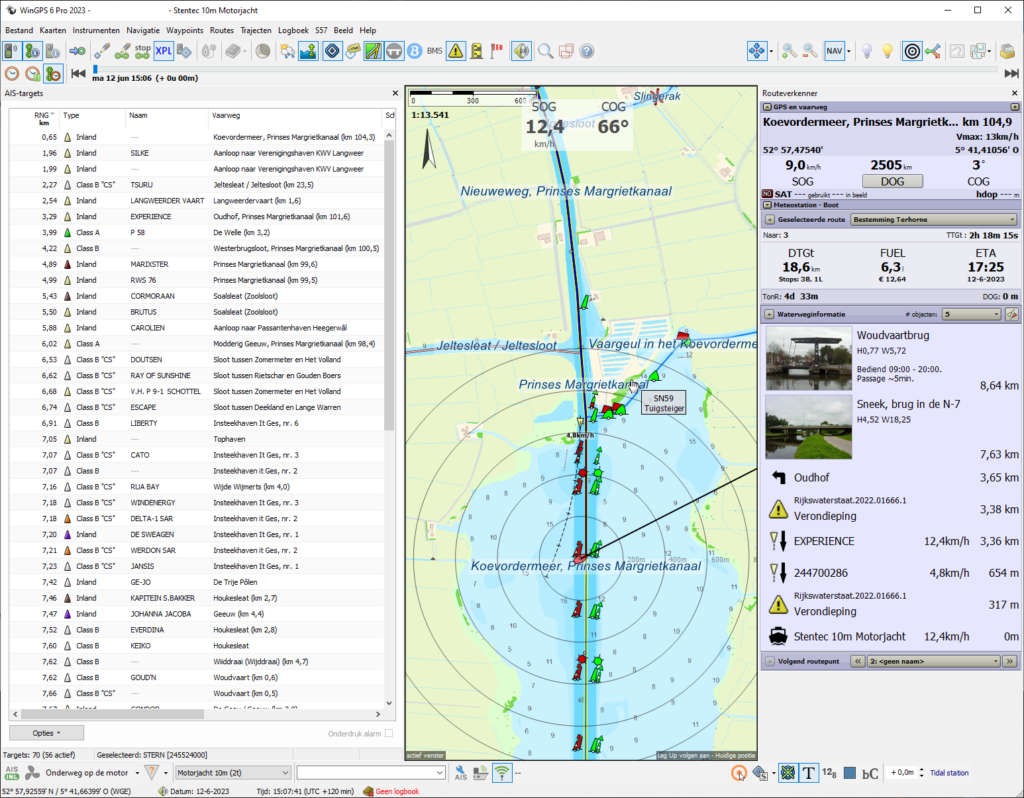
Task: Open the magnifier search icon
Action: [545, 51]
